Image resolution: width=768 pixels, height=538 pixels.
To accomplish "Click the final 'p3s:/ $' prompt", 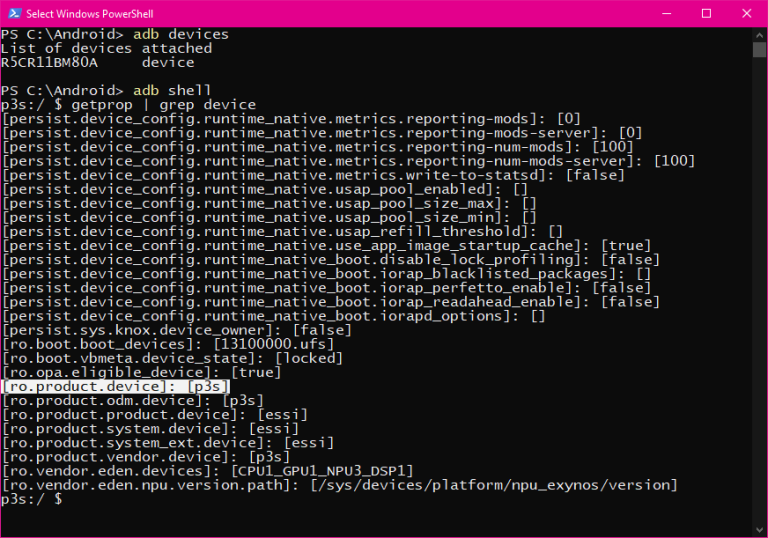I will [32, 499].
